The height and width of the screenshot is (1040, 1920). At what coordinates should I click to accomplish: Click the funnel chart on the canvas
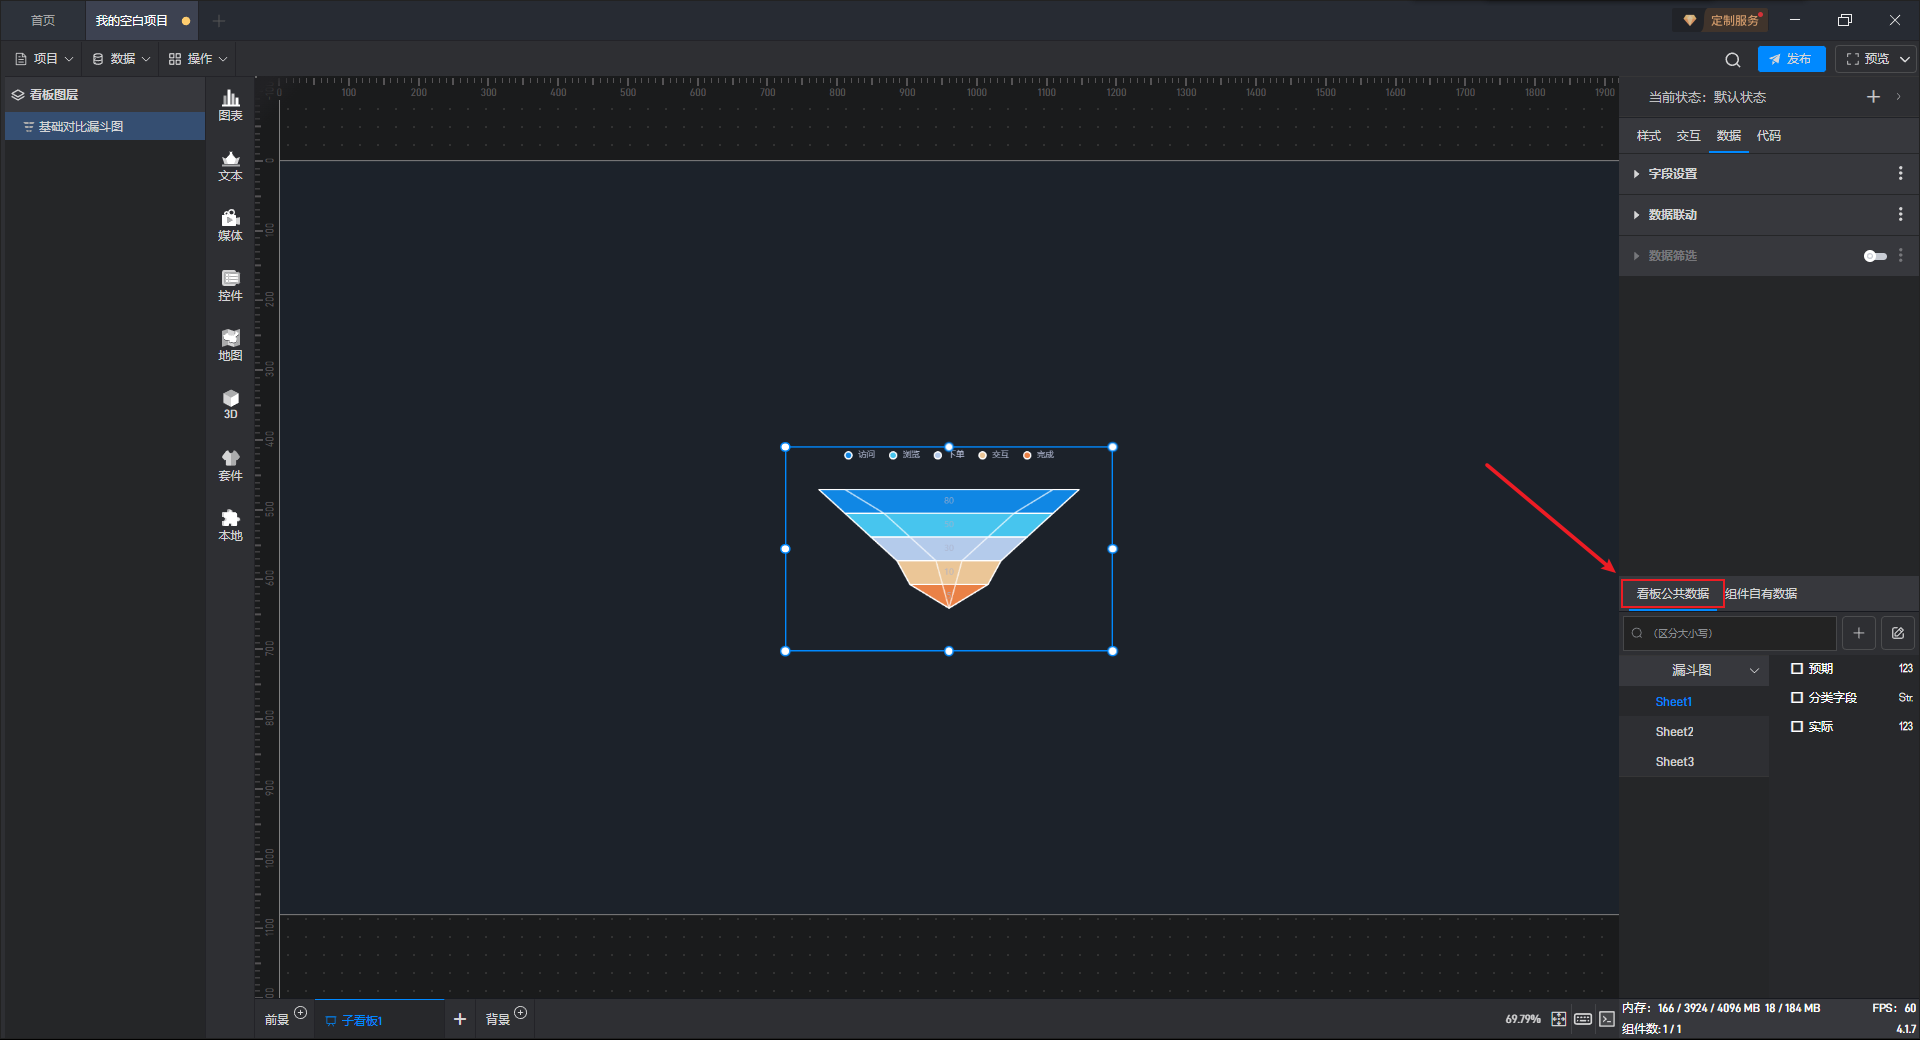click(x=949, y=548)
